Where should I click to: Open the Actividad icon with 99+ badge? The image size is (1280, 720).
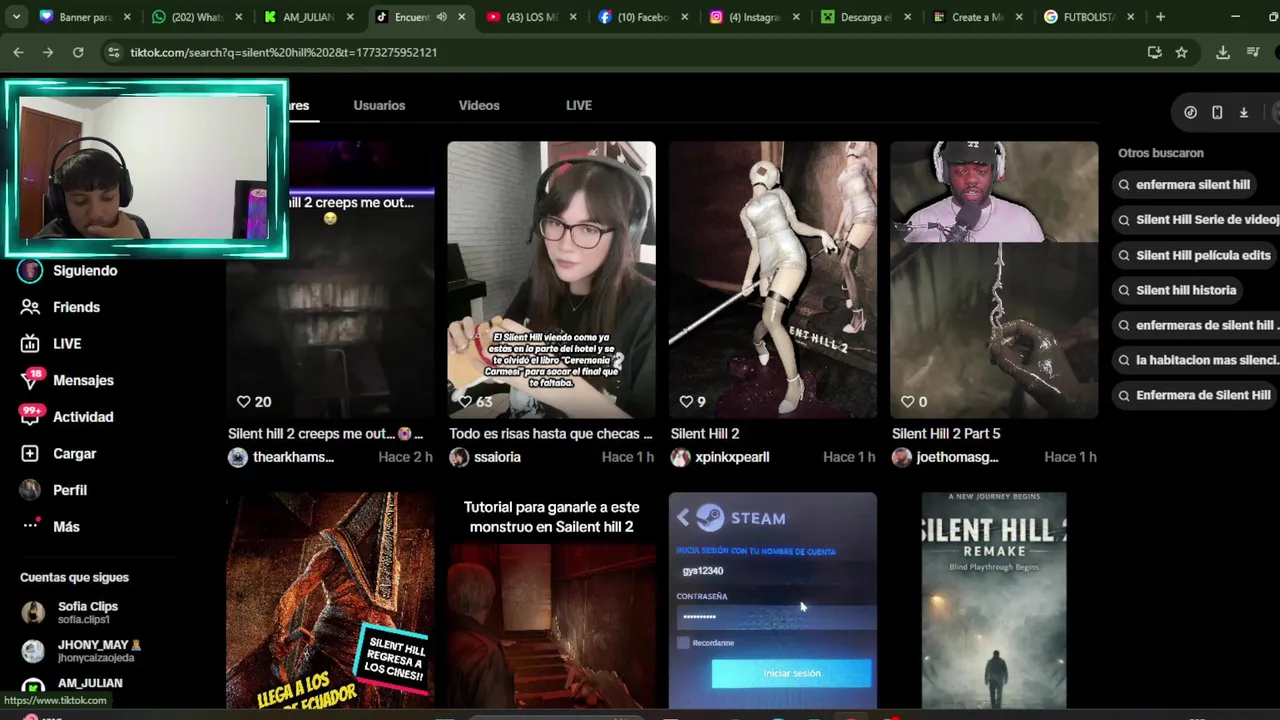point(31,416)
